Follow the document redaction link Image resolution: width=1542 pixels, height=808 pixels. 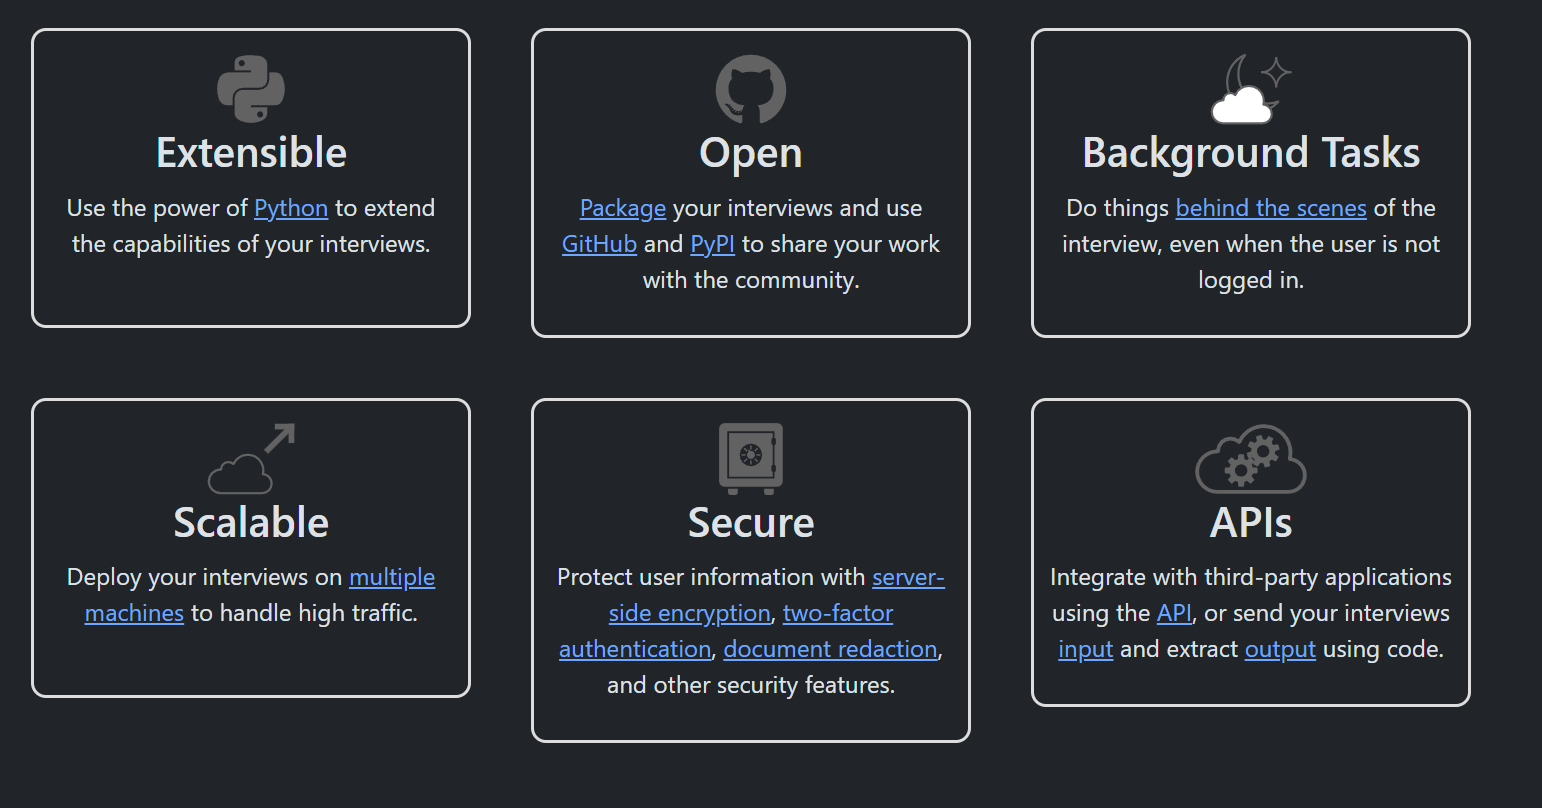tap(830, 649)
